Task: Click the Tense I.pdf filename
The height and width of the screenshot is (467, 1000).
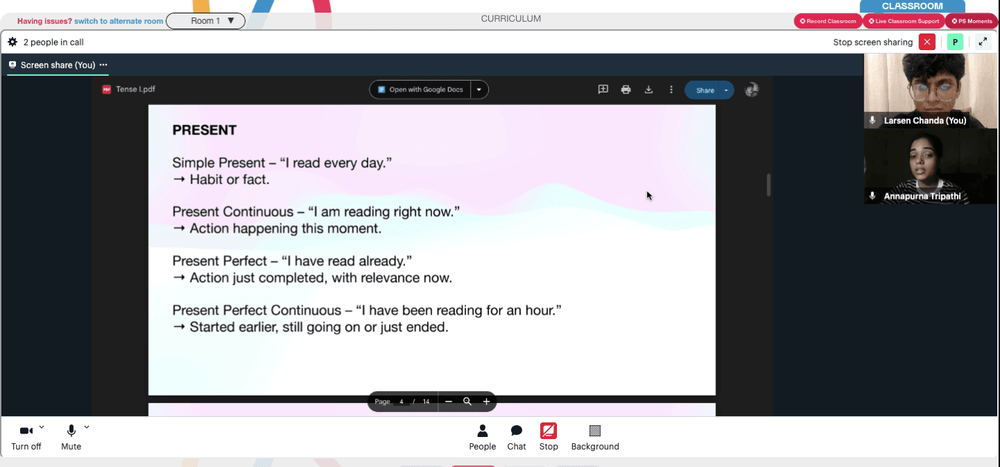Action: click(x=135, y=90)
